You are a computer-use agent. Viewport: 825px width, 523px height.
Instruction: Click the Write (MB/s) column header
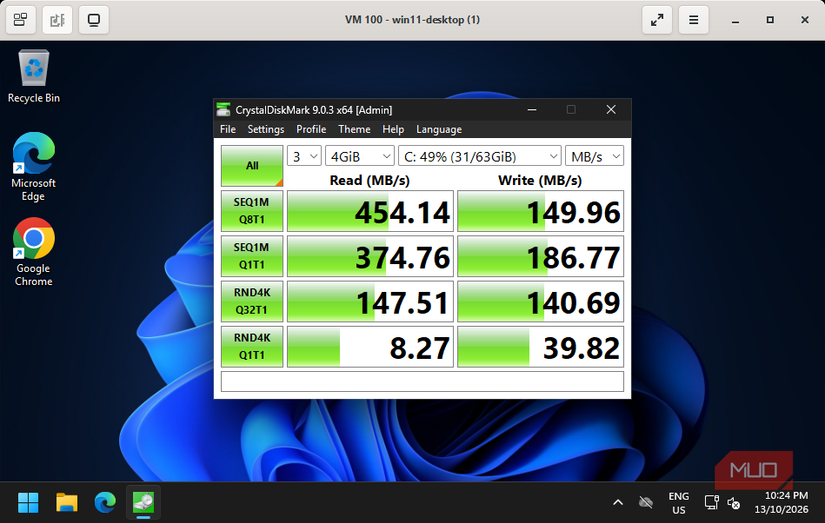(x=540, y=180)
